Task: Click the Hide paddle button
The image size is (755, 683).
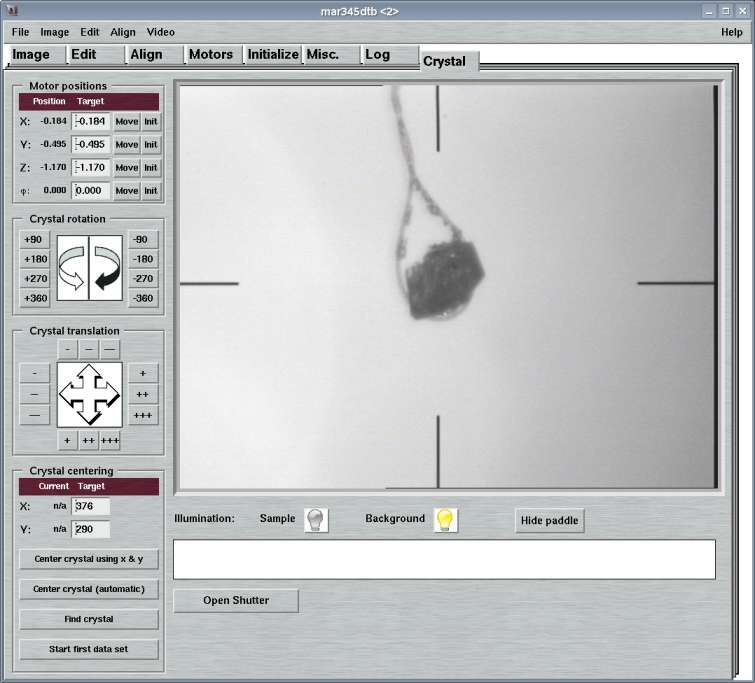Action: tap(549, 521)
